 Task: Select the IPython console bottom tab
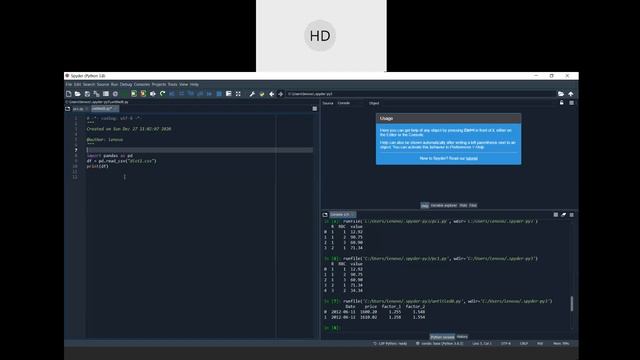click(x=442, y=337)
